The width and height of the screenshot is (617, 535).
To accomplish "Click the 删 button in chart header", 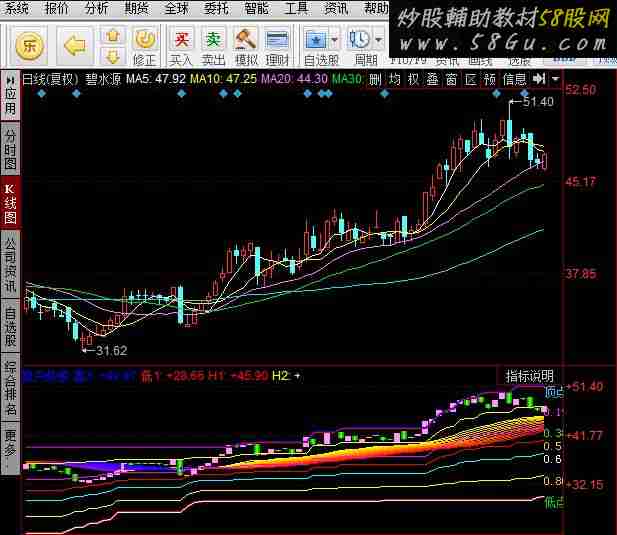I will 375,79.
